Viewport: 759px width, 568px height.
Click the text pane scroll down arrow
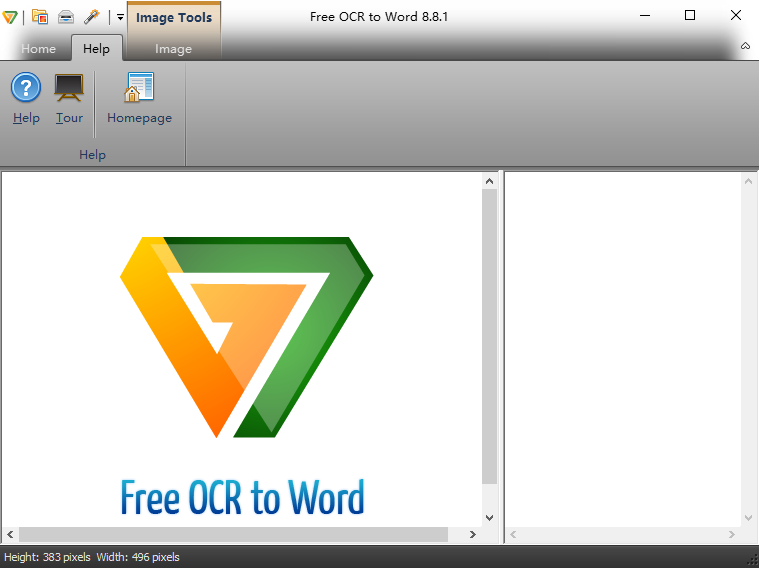tap(748, 518)
